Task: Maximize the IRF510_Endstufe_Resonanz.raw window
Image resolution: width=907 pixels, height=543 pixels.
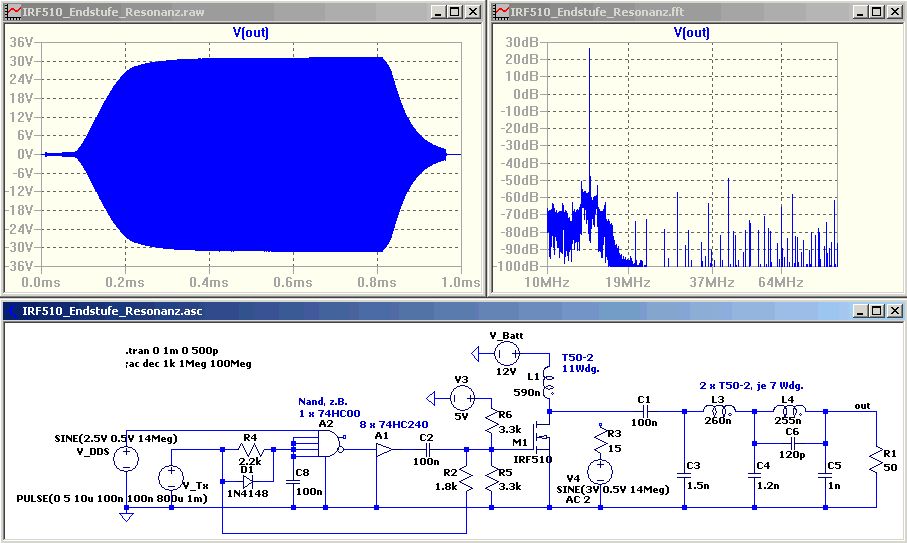Action: [456, 12]
